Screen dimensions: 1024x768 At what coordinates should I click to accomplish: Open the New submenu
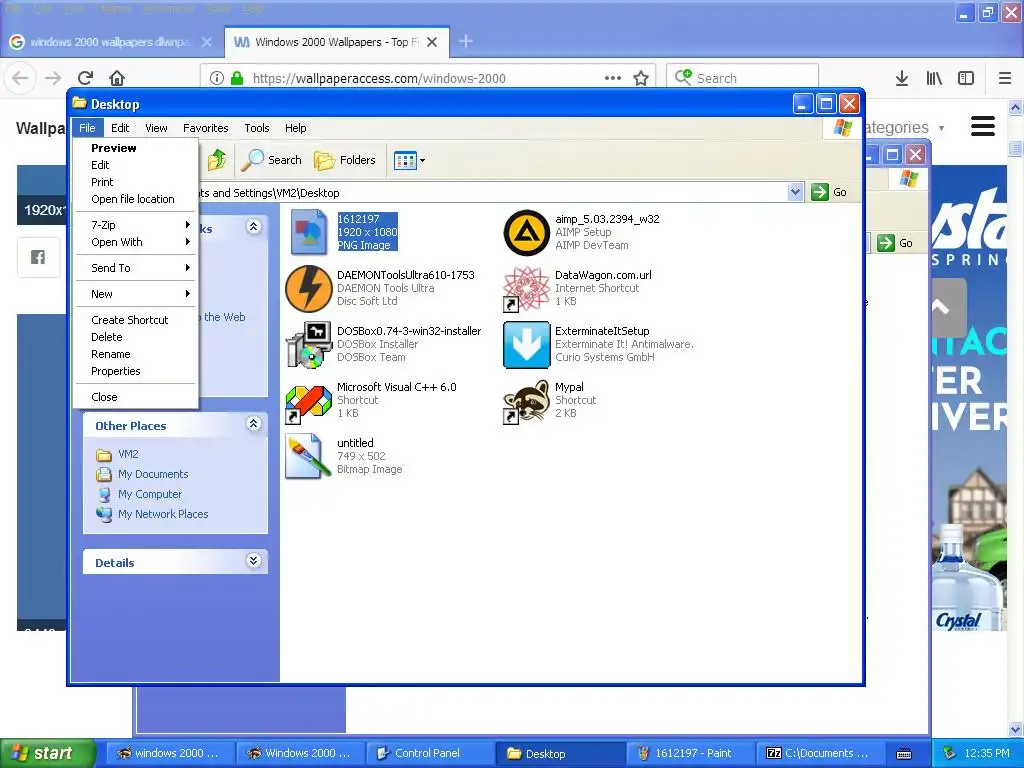point(136,294)
